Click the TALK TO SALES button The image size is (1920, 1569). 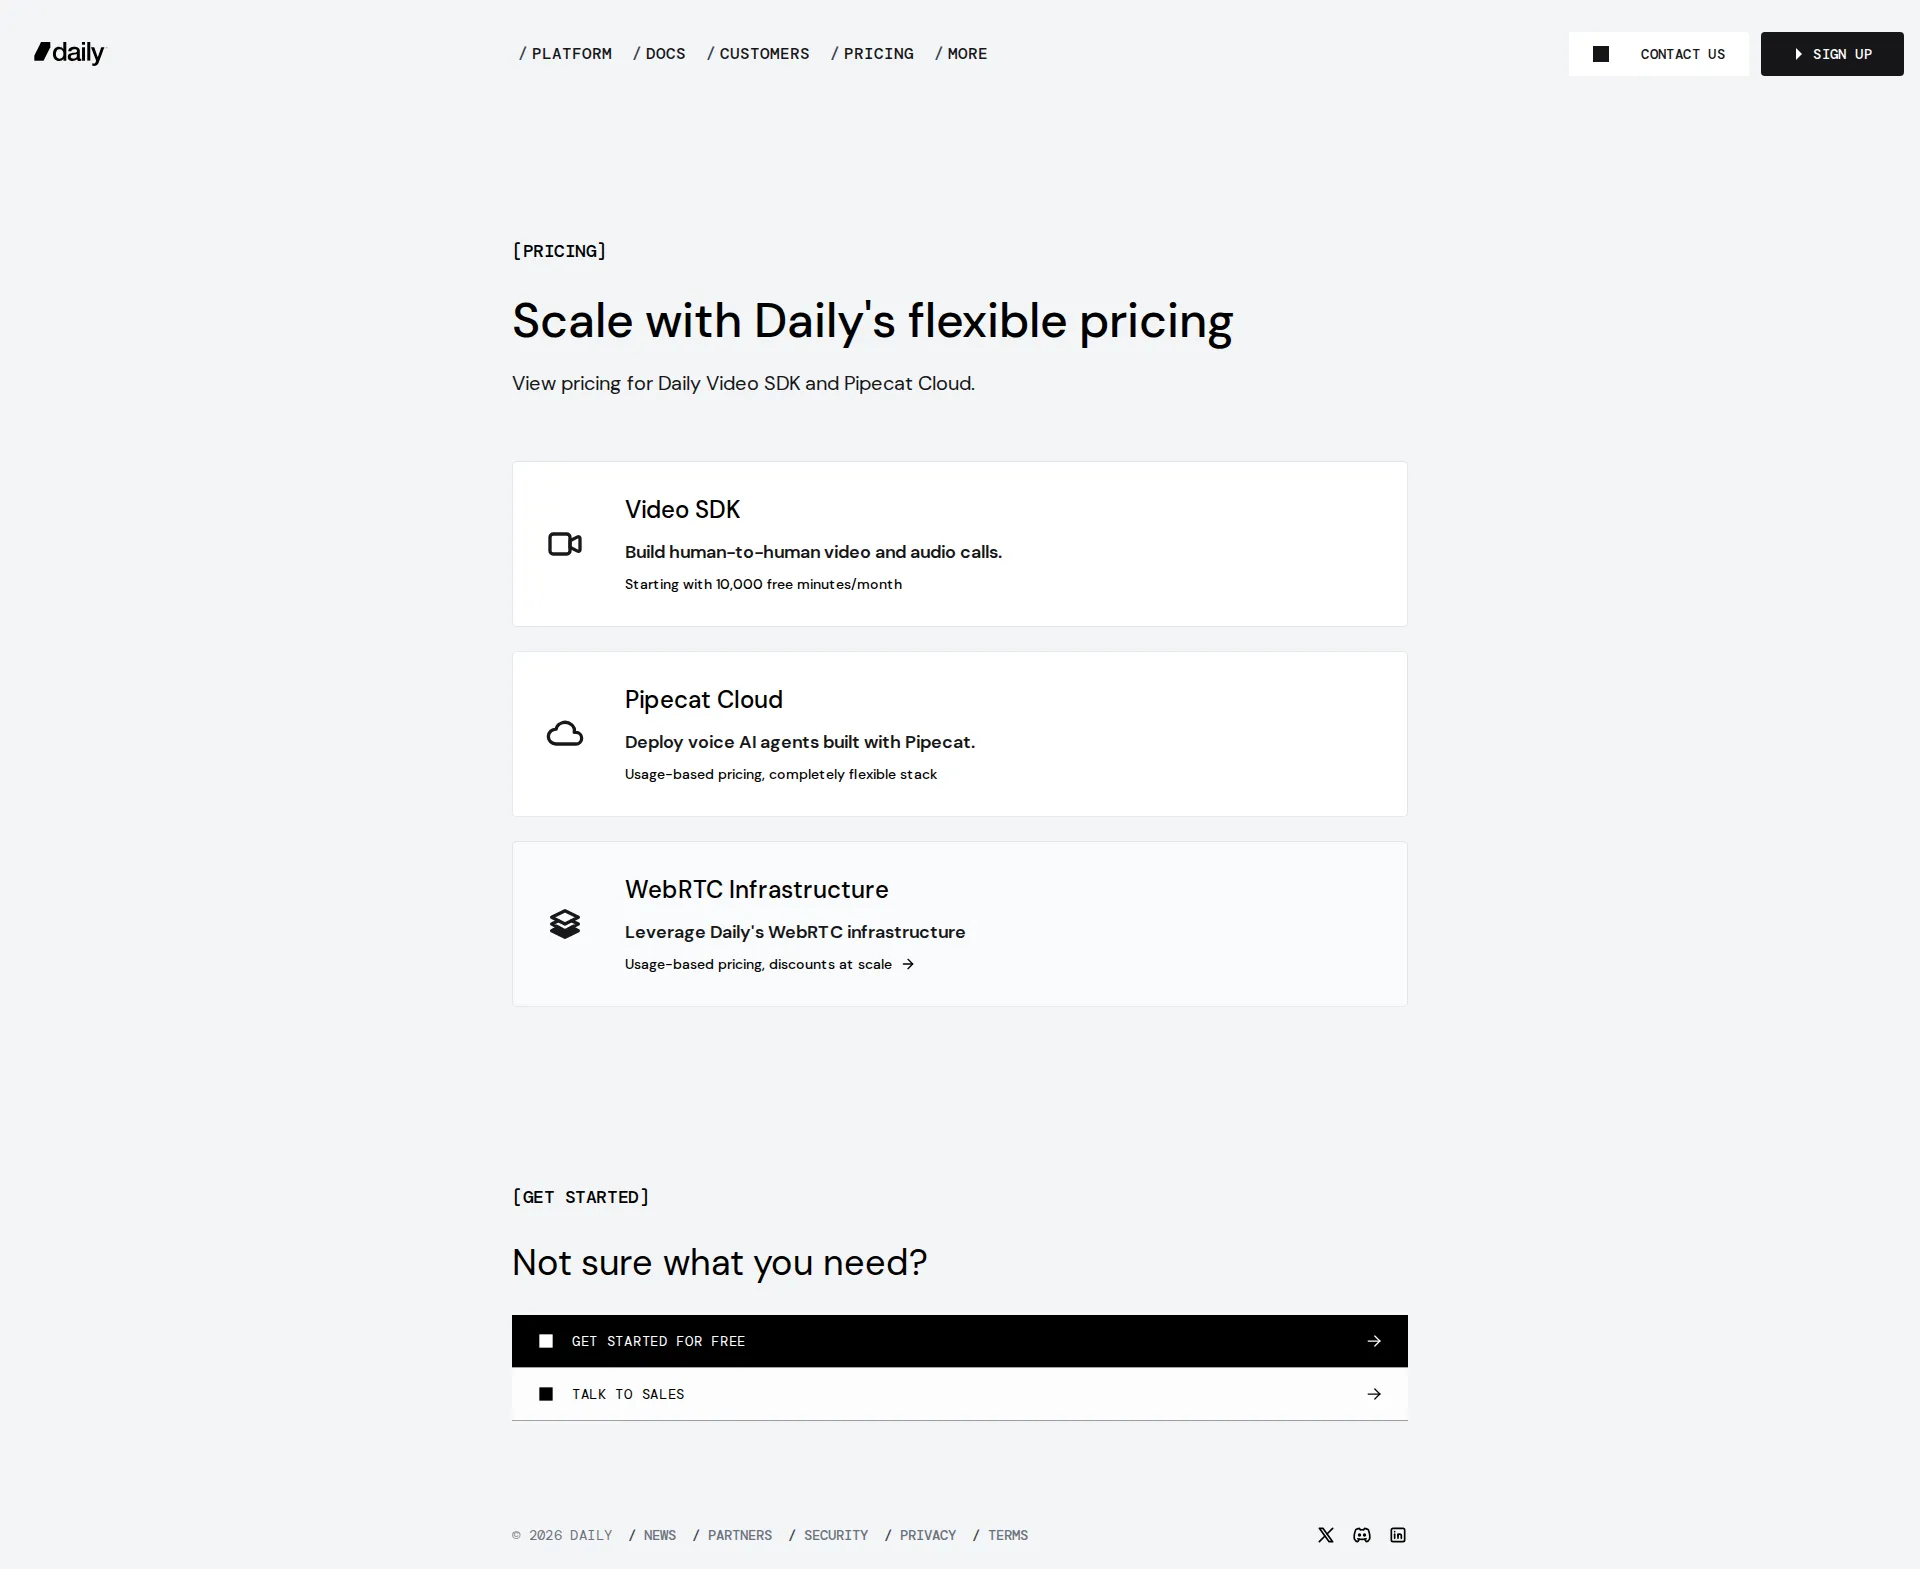tap(959, 1393)
